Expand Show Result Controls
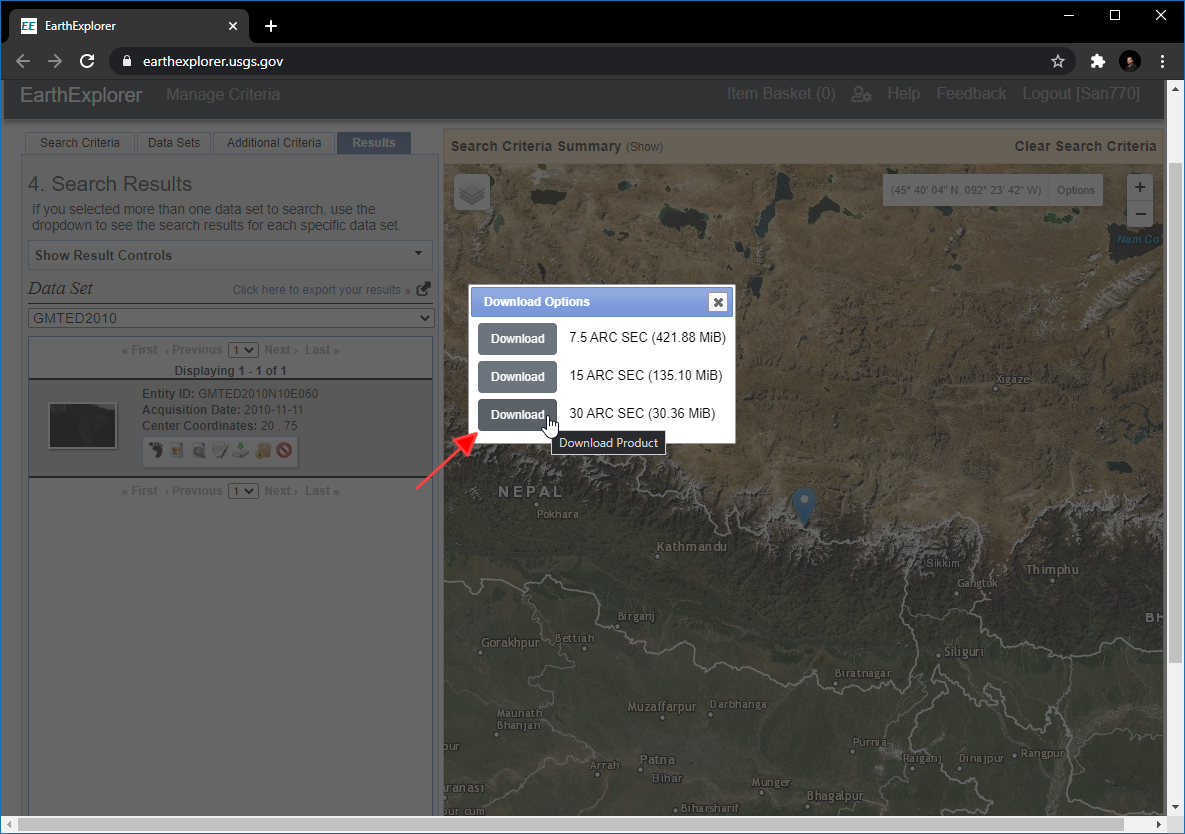1185x834 pixels. point(231,255)
